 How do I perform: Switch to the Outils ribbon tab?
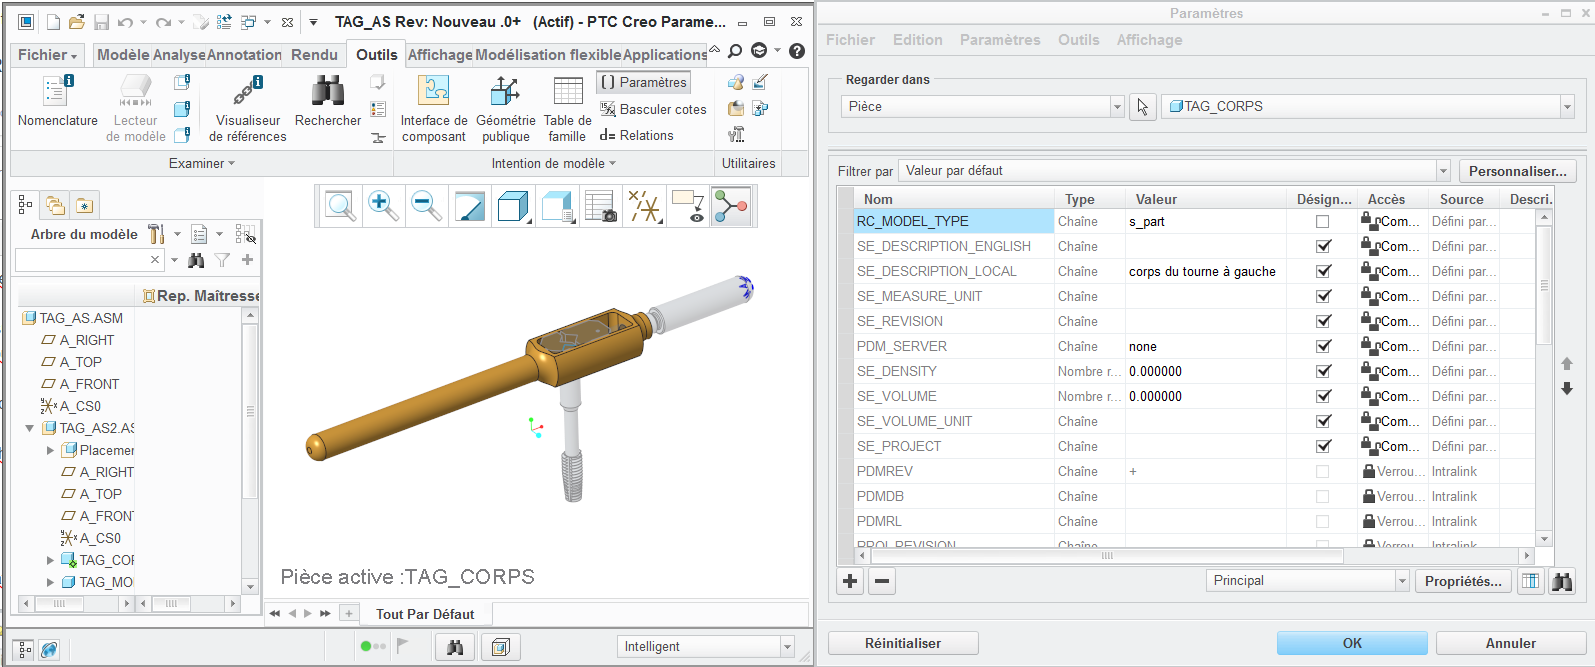tap(376, 55)
